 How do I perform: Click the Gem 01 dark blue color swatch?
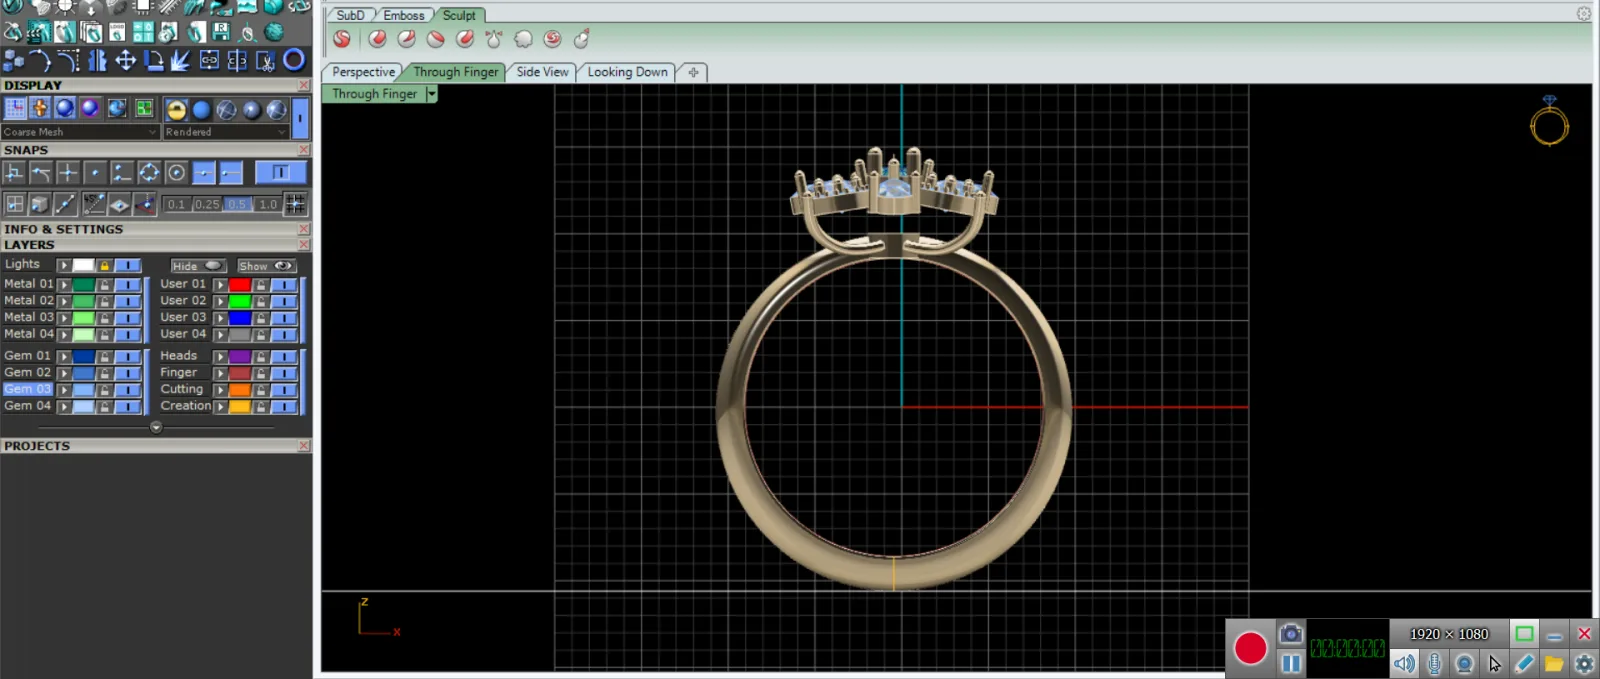[84, 357]
